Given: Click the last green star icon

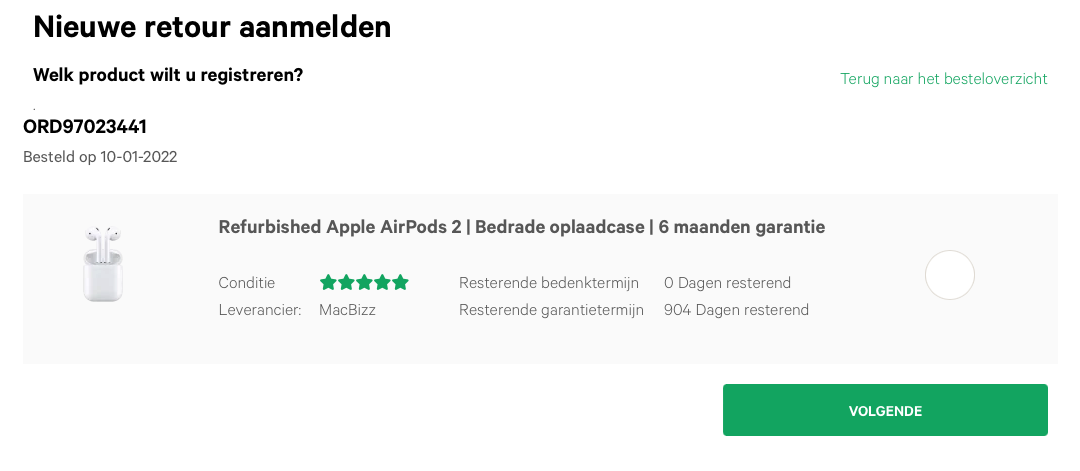Looking at the screenshot, I should point(400,282).
